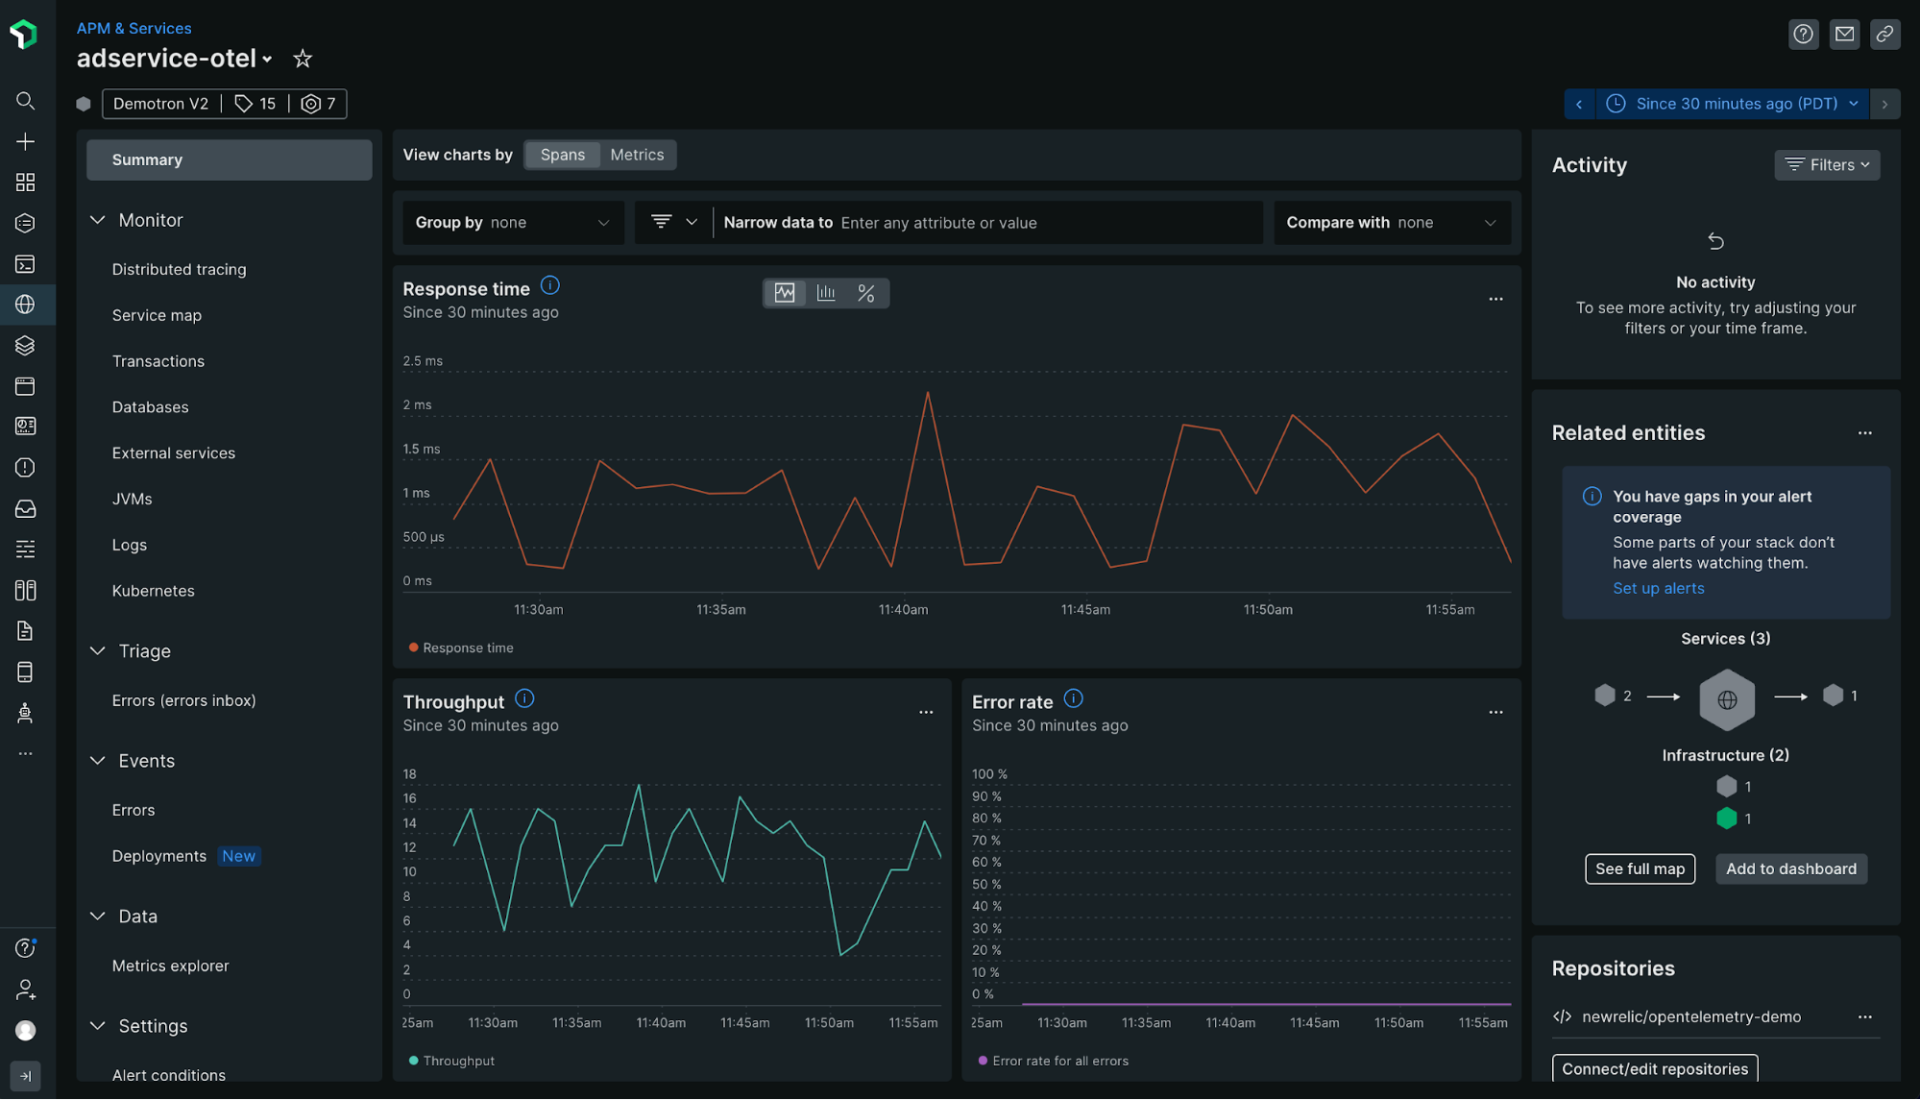Open the Compare with dropdown
The height and width of the screenshot is (1100, 1920).
tap(1391, 222)
